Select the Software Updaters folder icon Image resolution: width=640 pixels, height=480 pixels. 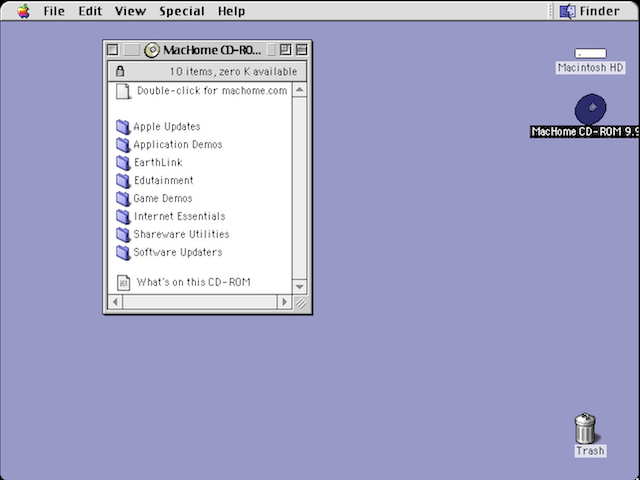(x=123, y=252)
